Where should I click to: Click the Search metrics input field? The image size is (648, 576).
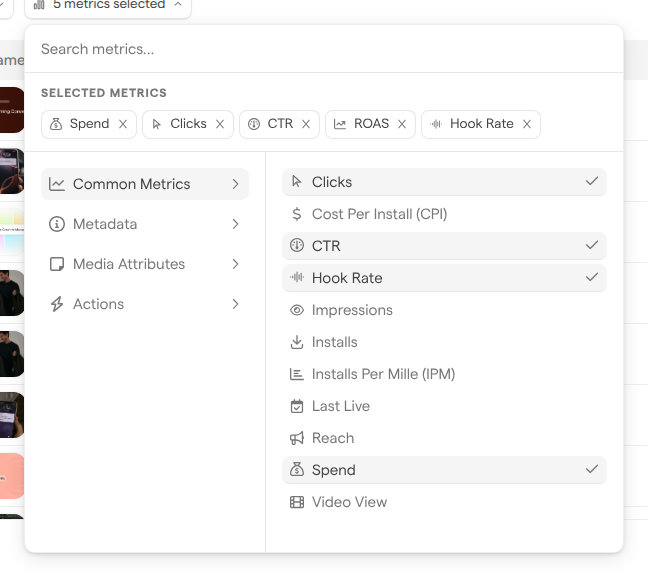pos(324,49)
